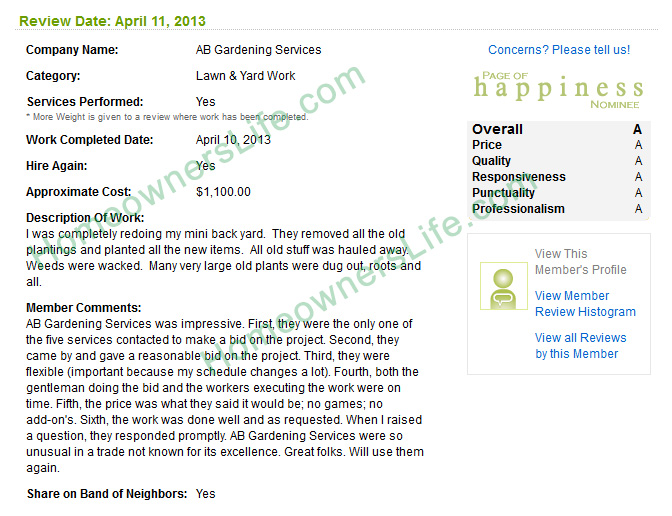Viewport: 672px width, 516px height.
Task: Open View all Reviews by this Member
Action: (580, 345)
